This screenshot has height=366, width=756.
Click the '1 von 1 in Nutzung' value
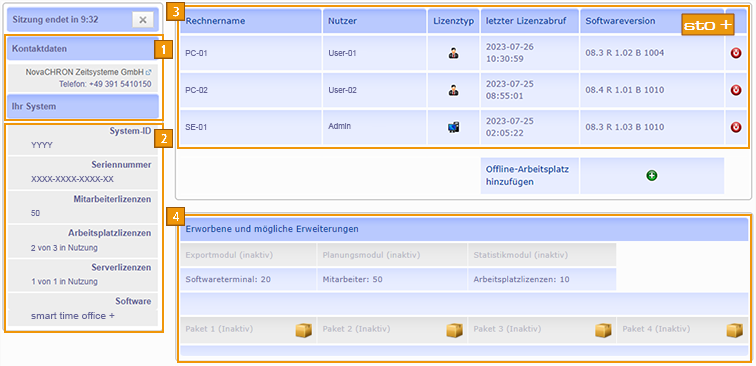pos(64,282)
